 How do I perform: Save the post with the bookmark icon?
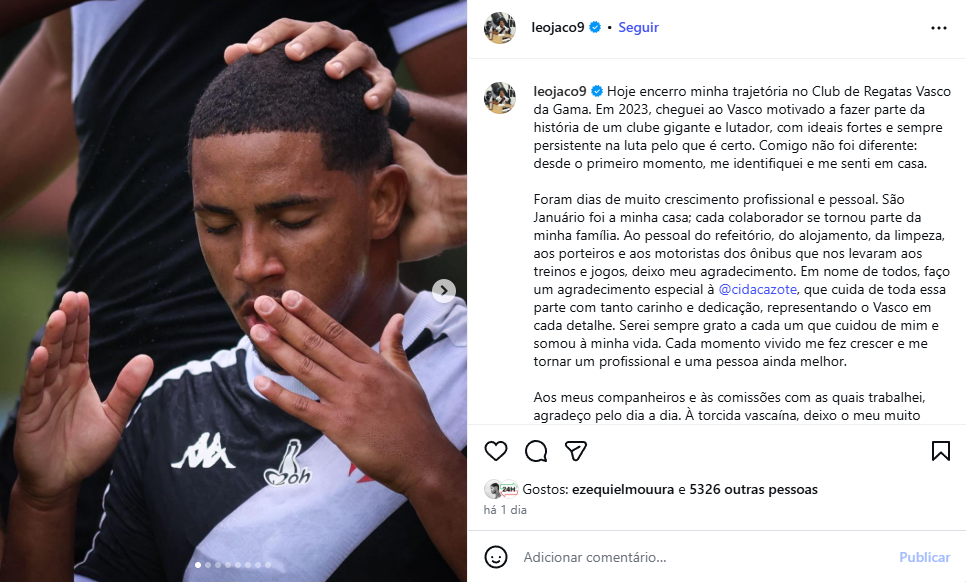[940, 451]
